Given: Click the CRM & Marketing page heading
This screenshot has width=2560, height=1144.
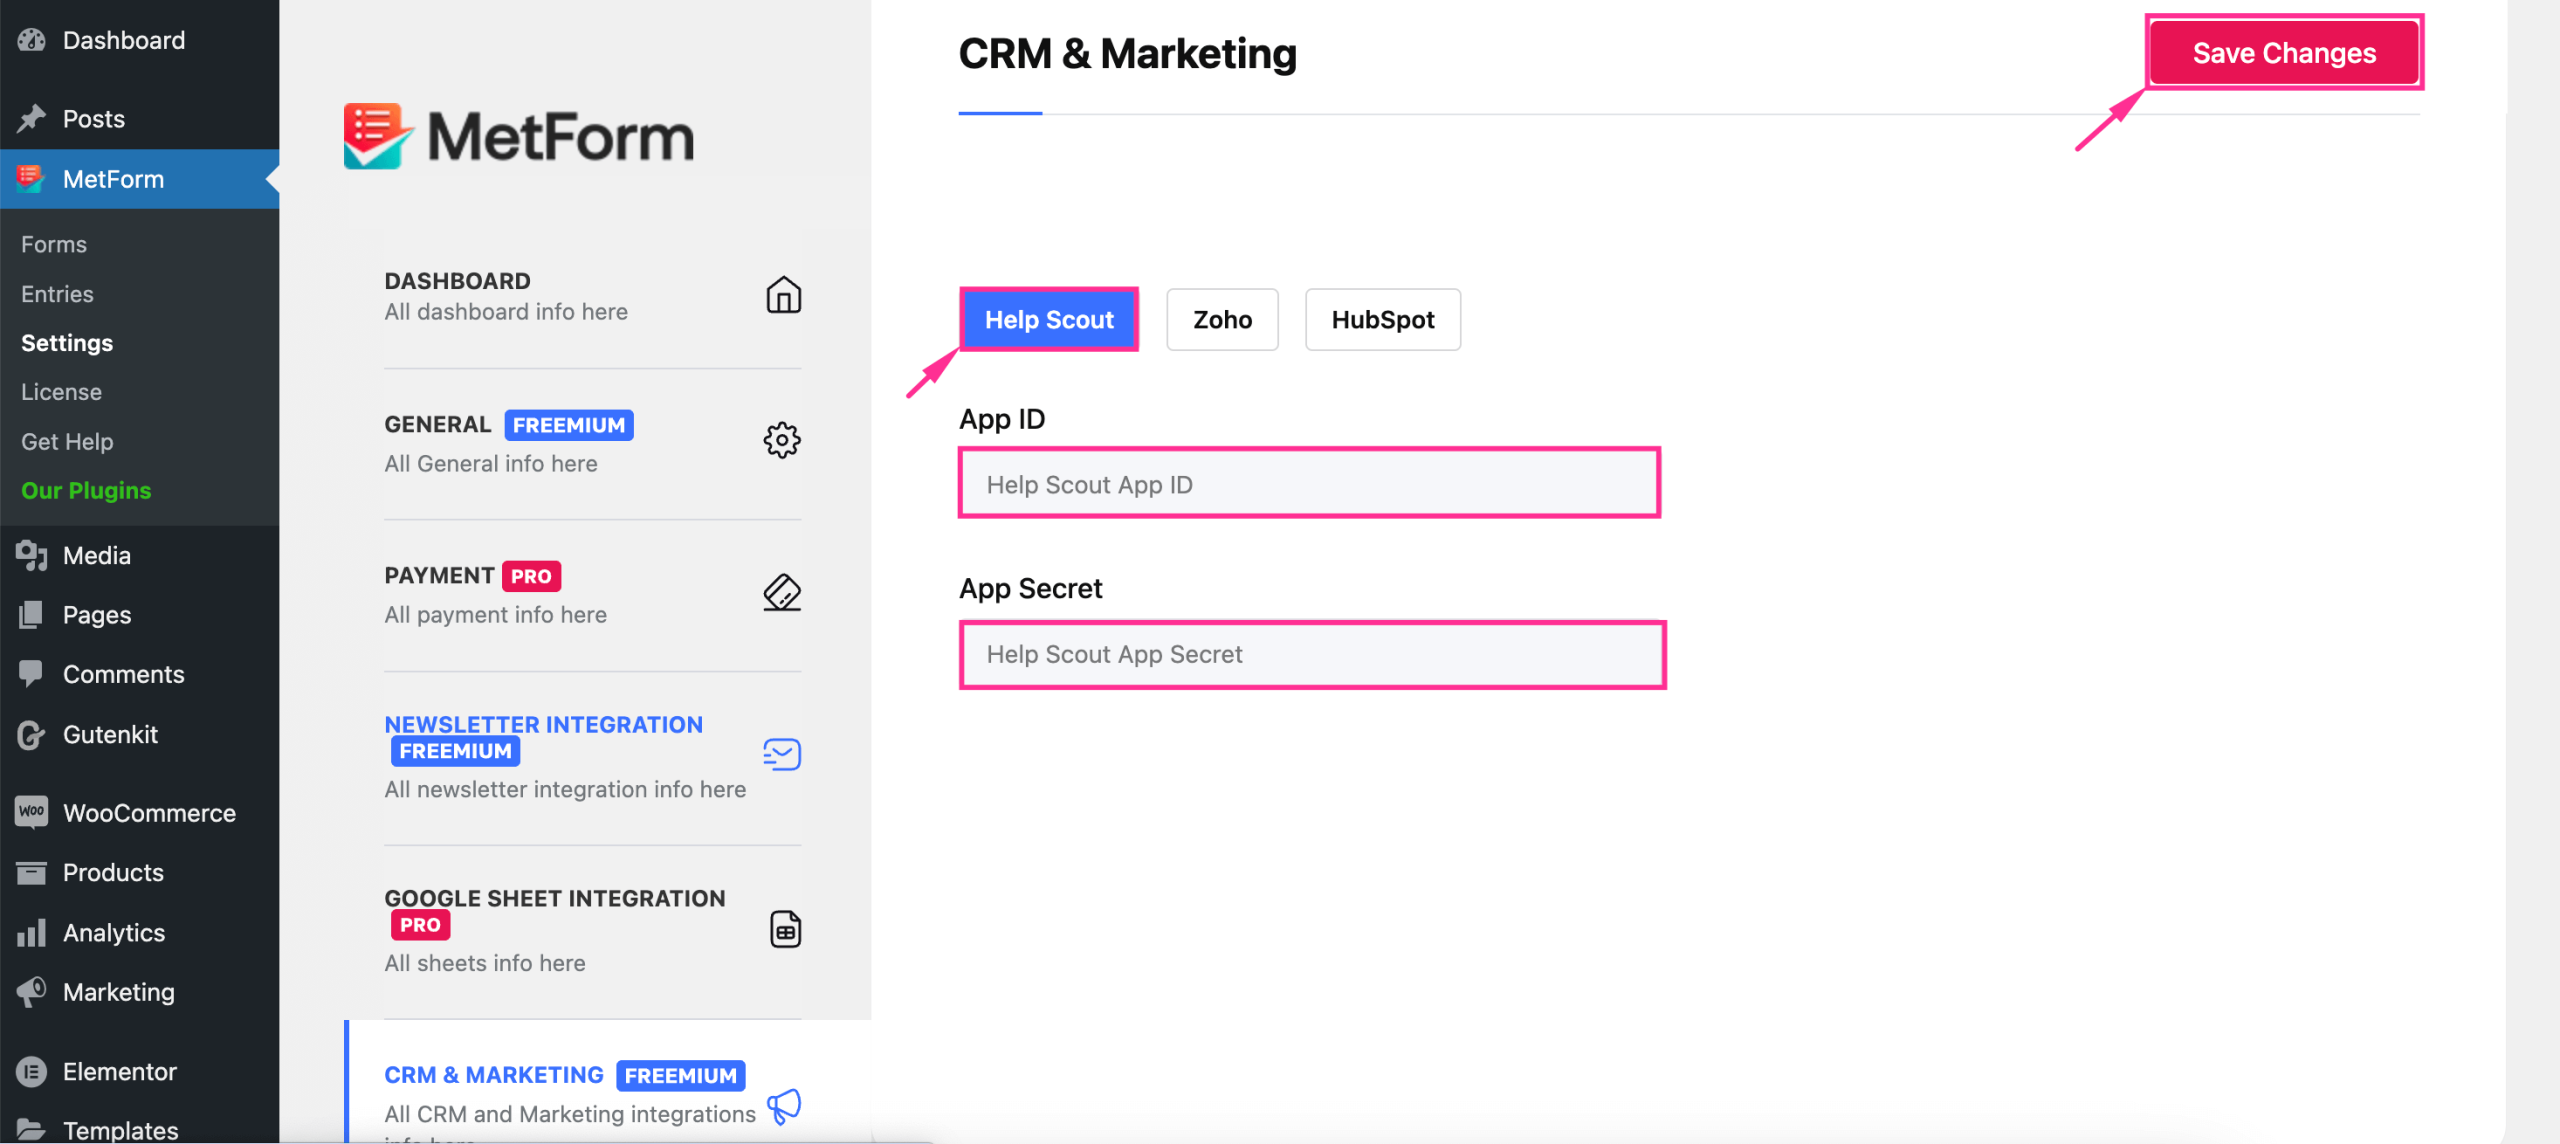Looking at the screenshot, I should 1127,53.
